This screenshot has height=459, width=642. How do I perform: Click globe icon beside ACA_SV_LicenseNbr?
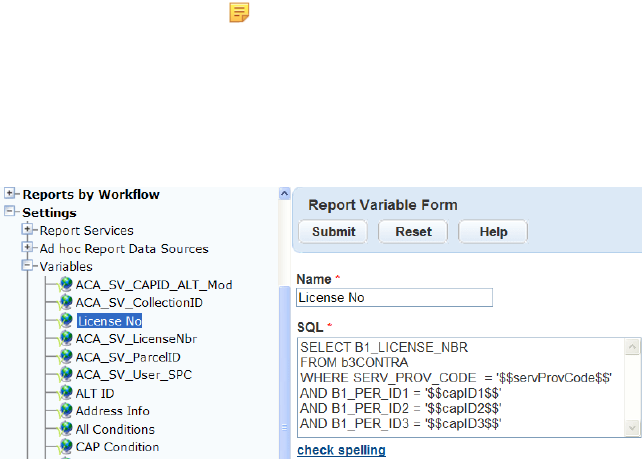point(66,338)
